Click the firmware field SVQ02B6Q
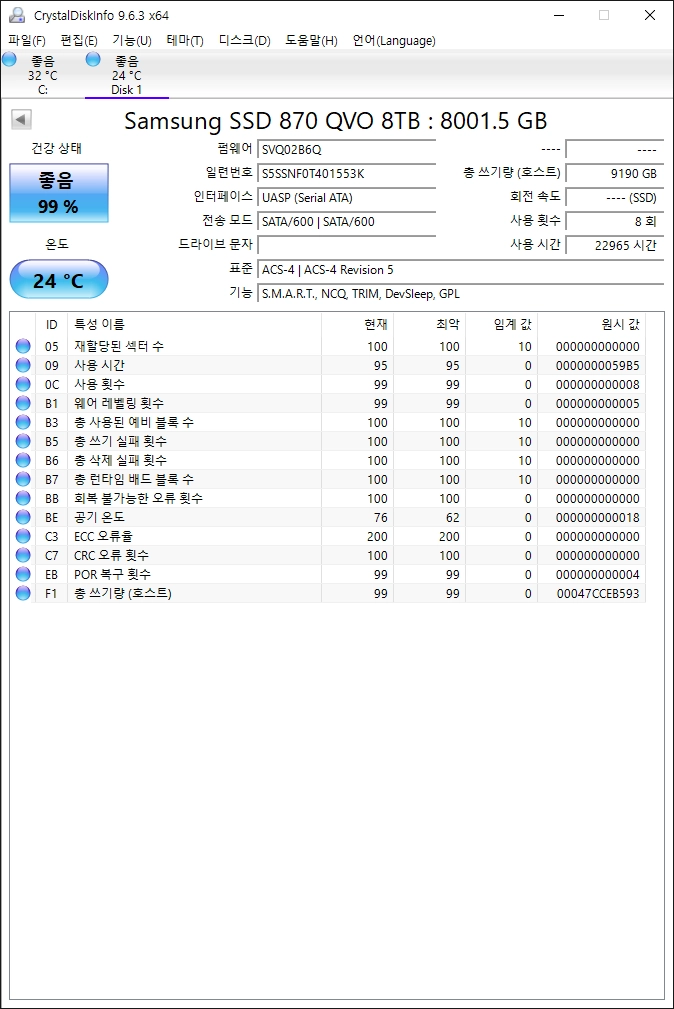The image size is (674, 1009). click(346, 149)
